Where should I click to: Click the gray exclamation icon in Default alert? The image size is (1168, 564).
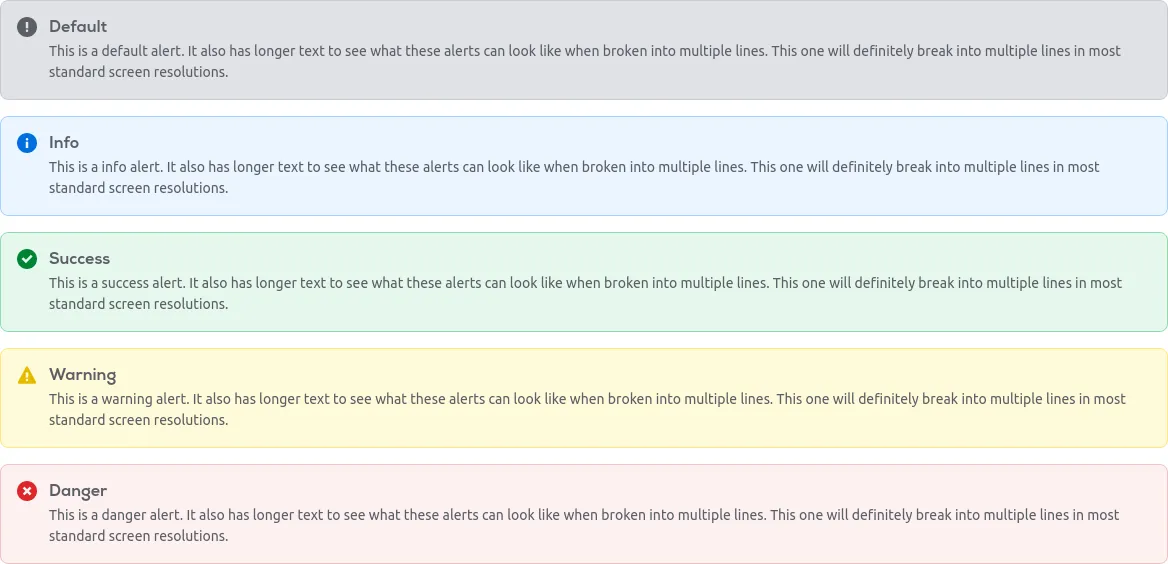tap(27, 27)
